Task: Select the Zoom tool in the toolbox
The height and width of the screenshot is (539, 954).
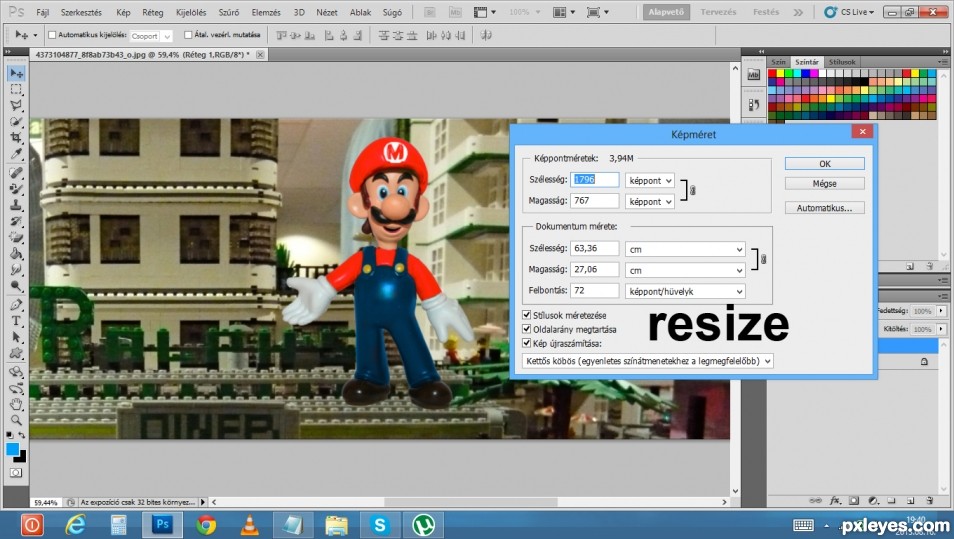Action: point(16,420)
